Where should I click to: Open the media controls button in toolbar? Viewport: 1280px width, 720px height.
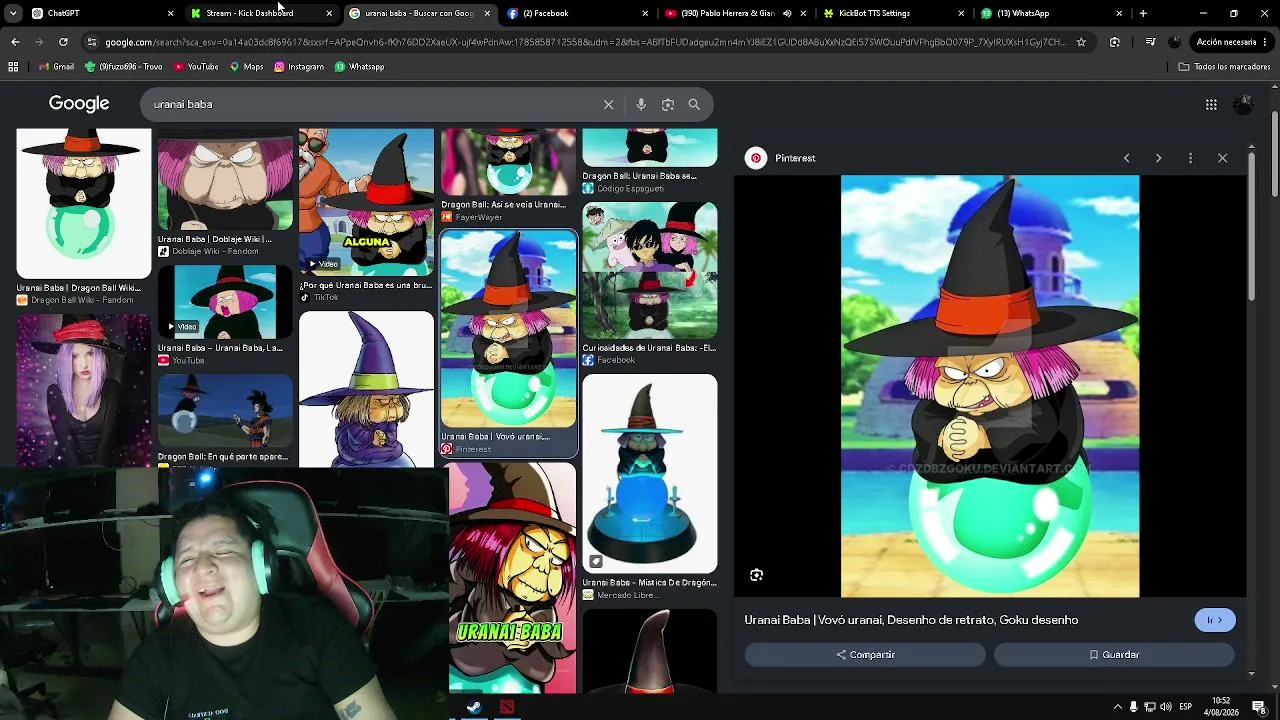(x=1150, y=42)
